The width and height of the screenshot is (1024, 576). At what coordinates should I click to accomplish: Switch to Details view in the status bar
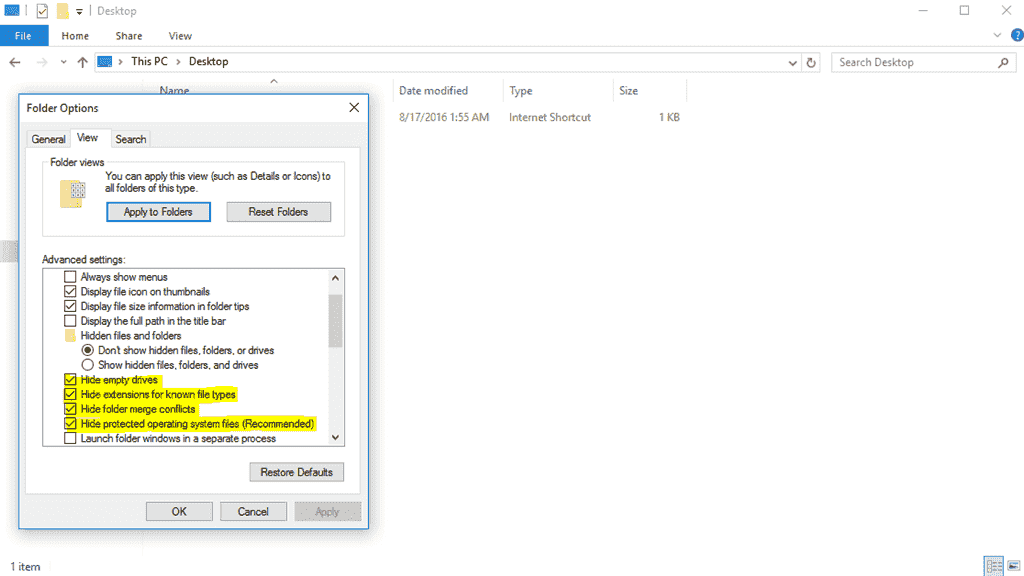tap(994, 565)
